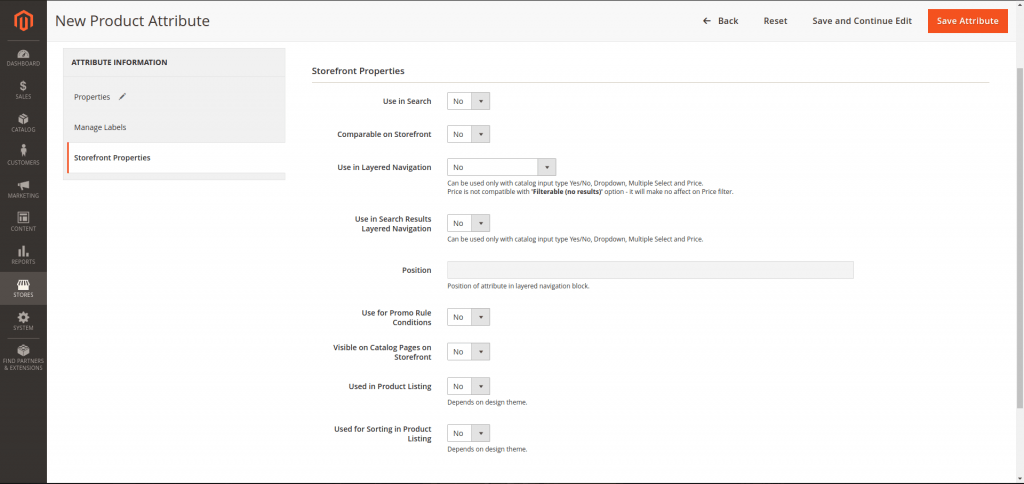Expand the Use in Layered Navigation dropdown

pos(501,167)
